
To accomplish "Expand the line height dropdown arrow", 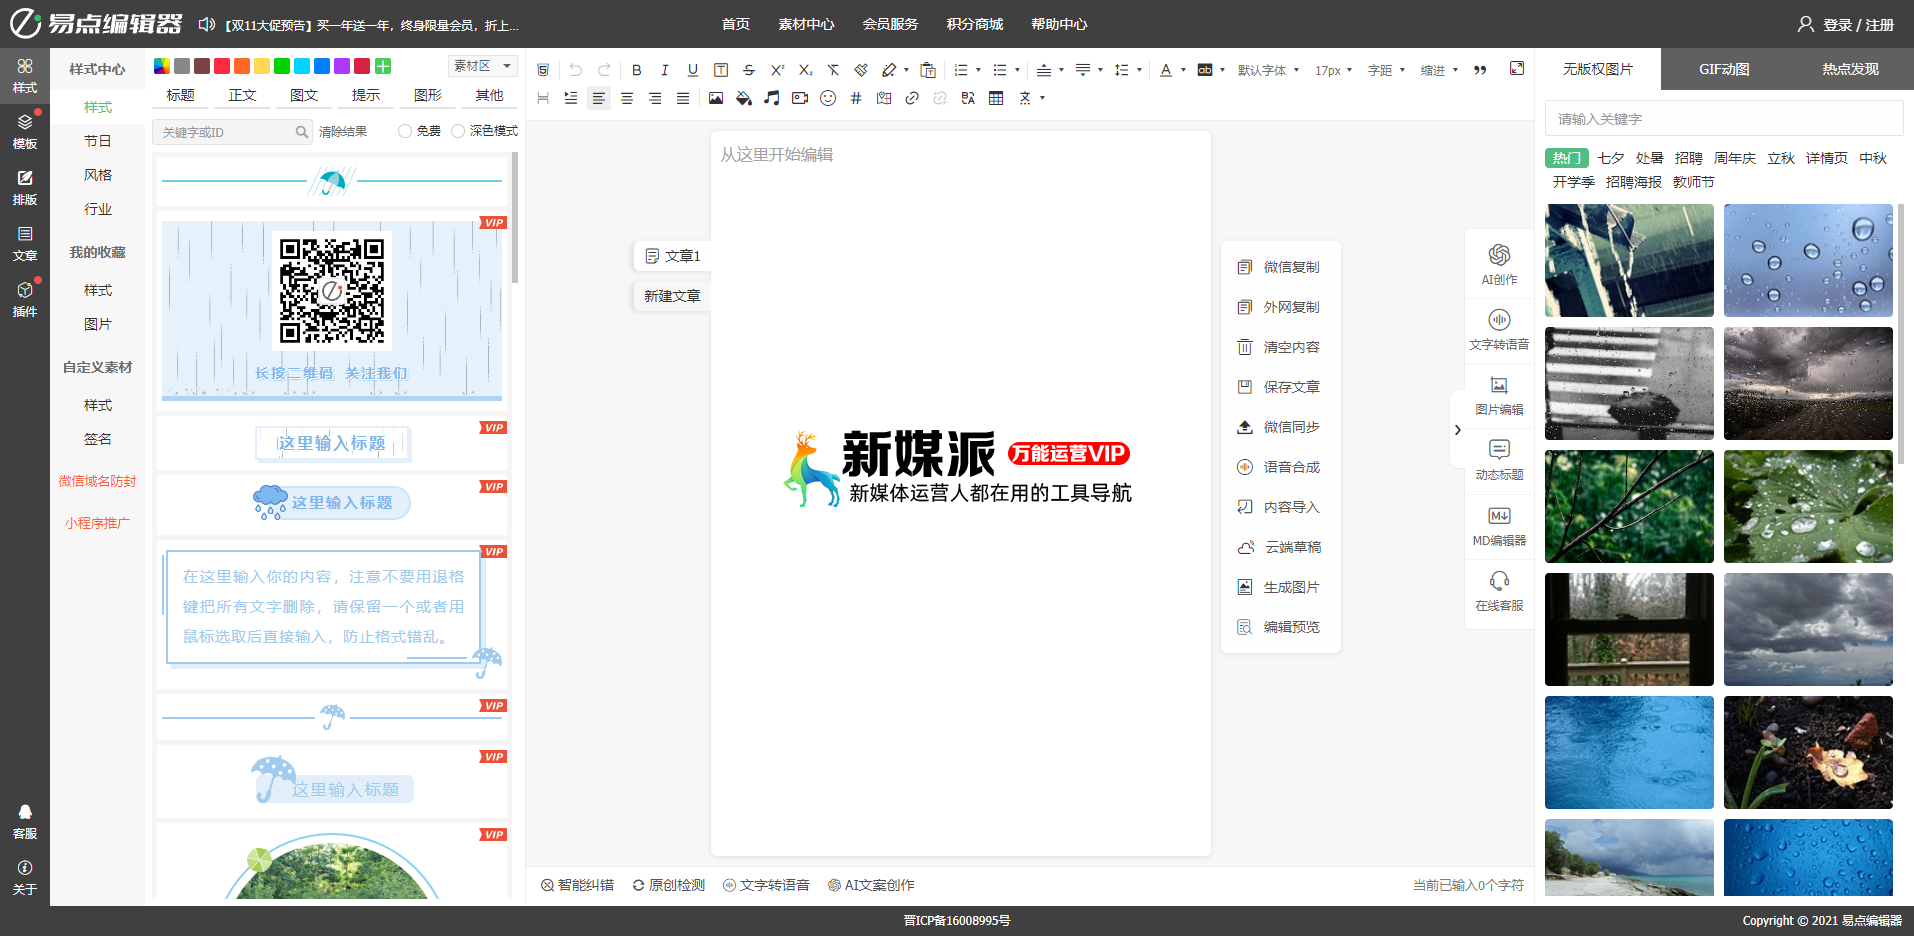I will point(1139,70).
